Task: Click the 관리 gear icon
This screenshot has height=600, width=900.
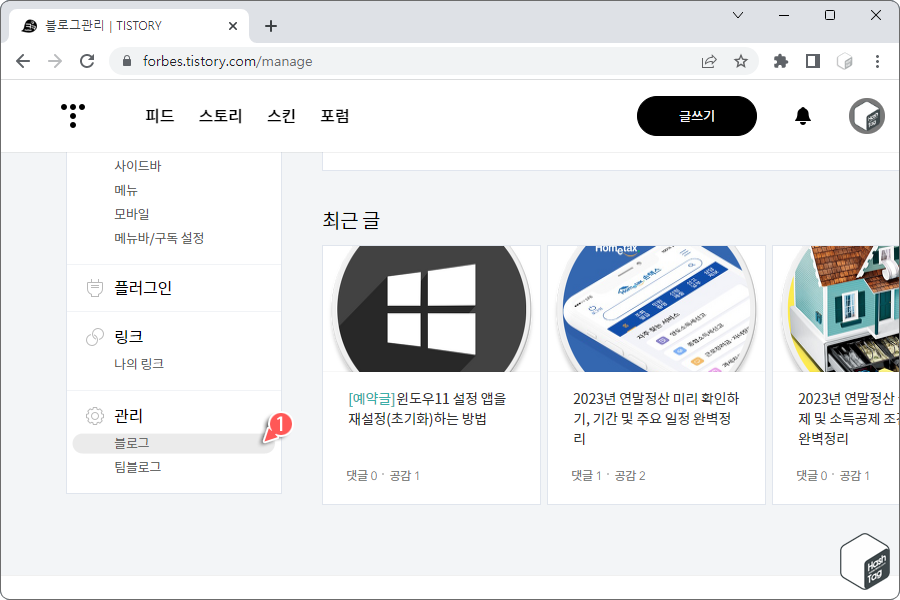Action: coord(95,416)
